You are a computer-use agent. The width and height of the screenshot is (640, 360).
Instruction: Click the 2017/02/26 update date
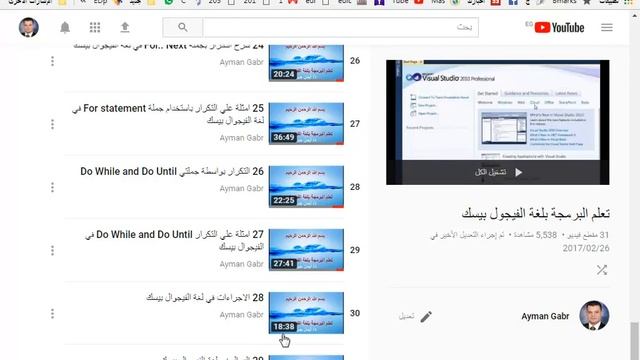586,248
